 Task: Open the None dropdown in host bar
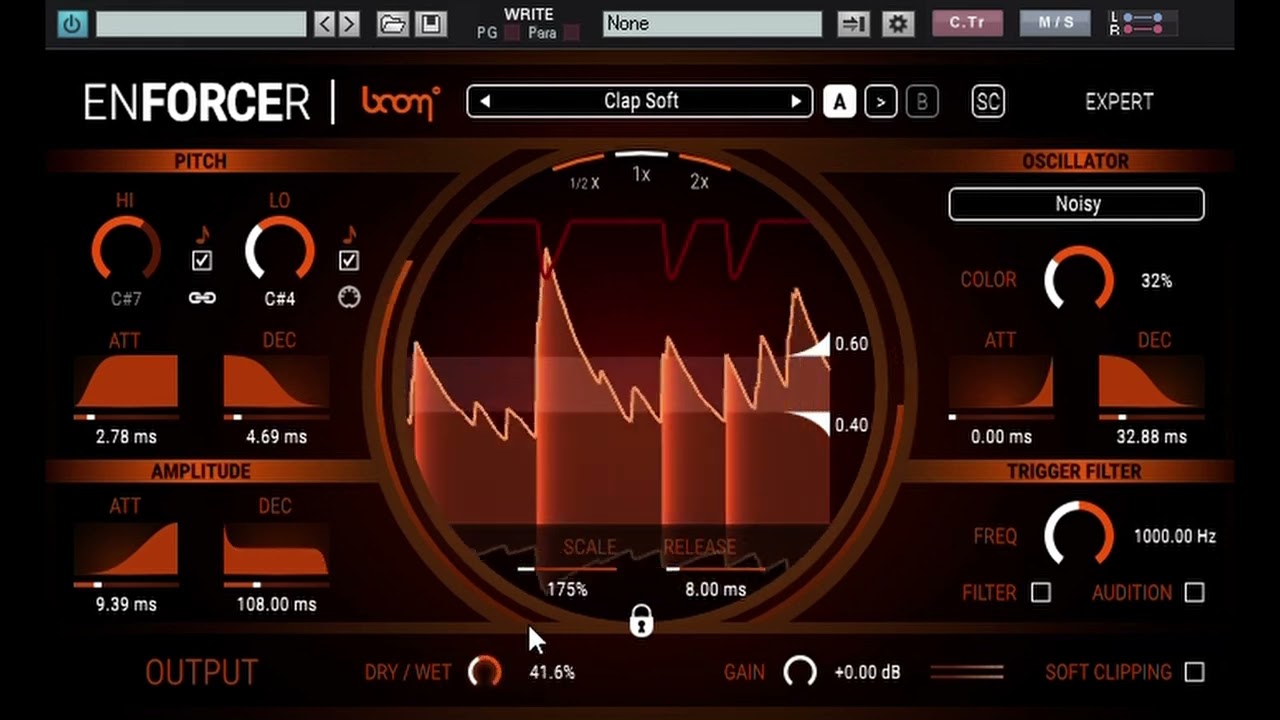(712, 24)
